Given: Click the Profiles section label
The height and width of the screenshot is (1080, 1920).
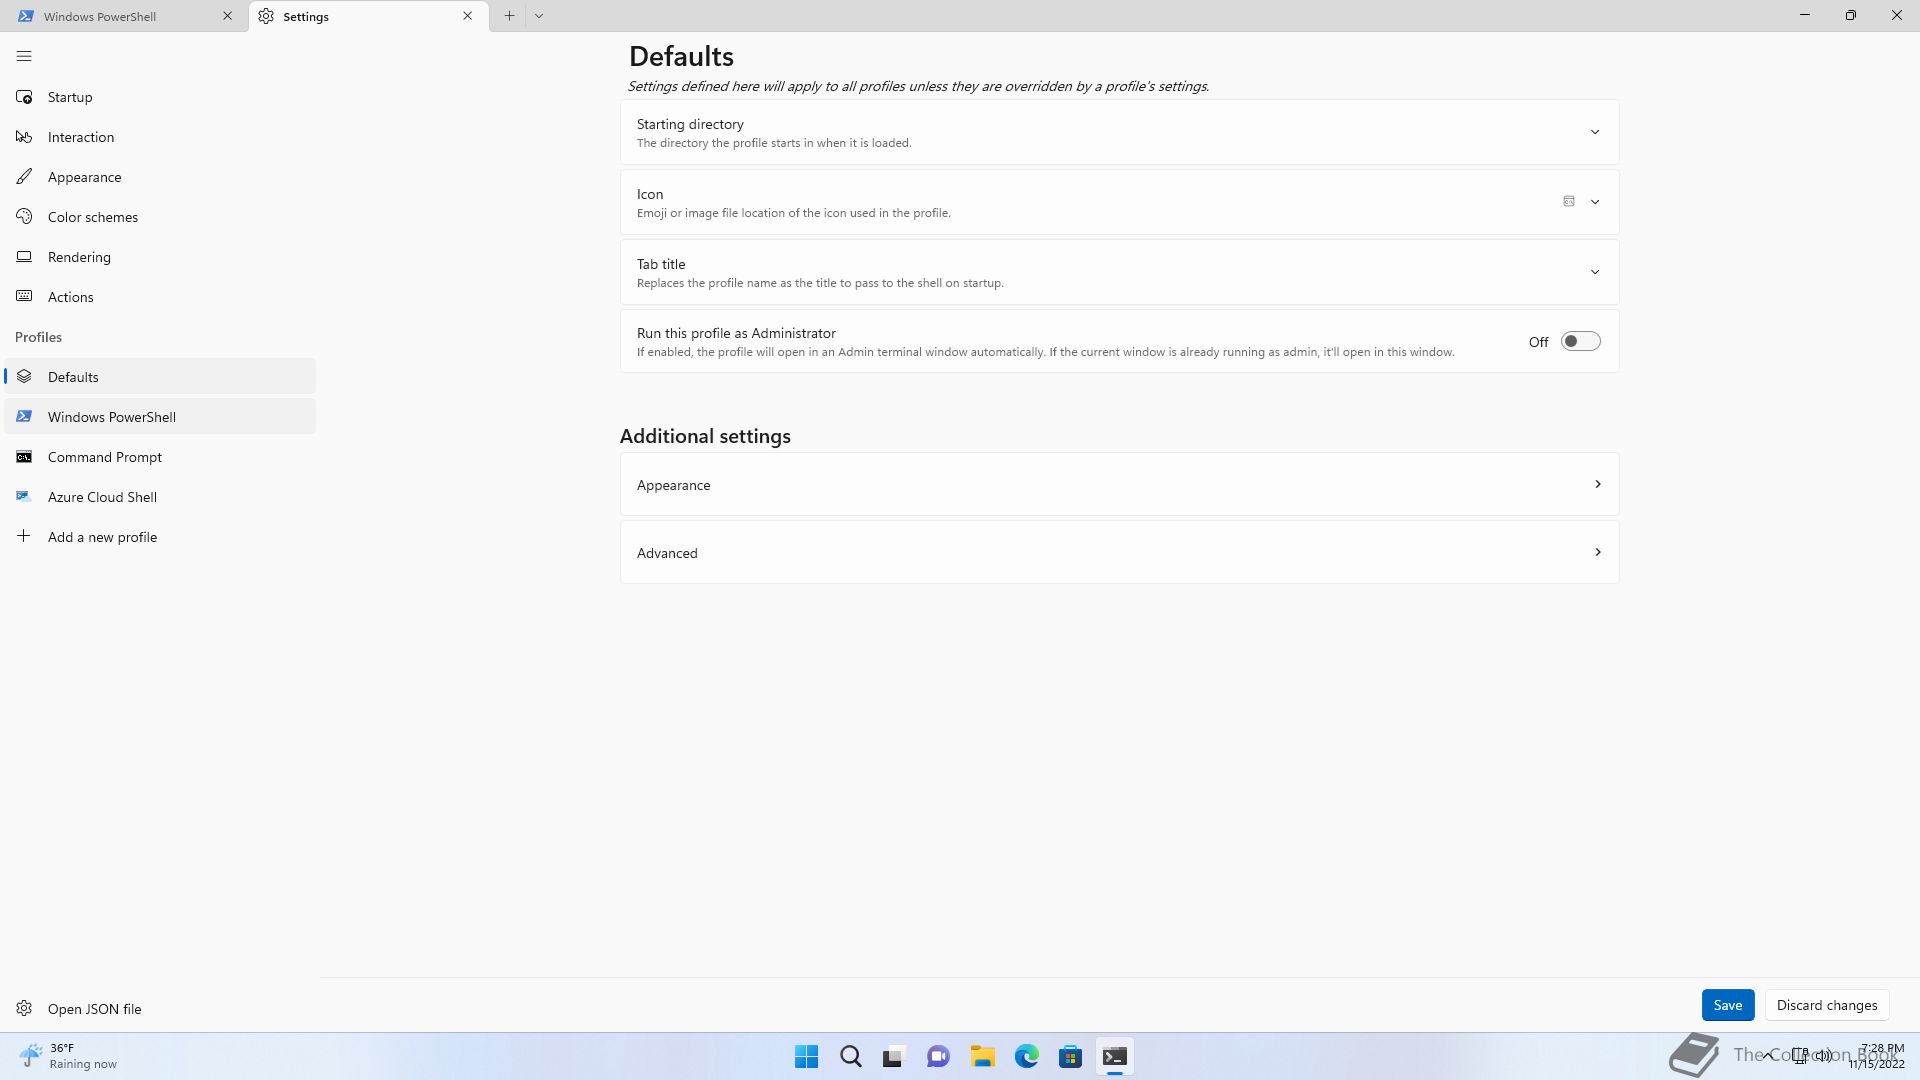Looking at the screenshot, I should (x=38, y=337).
